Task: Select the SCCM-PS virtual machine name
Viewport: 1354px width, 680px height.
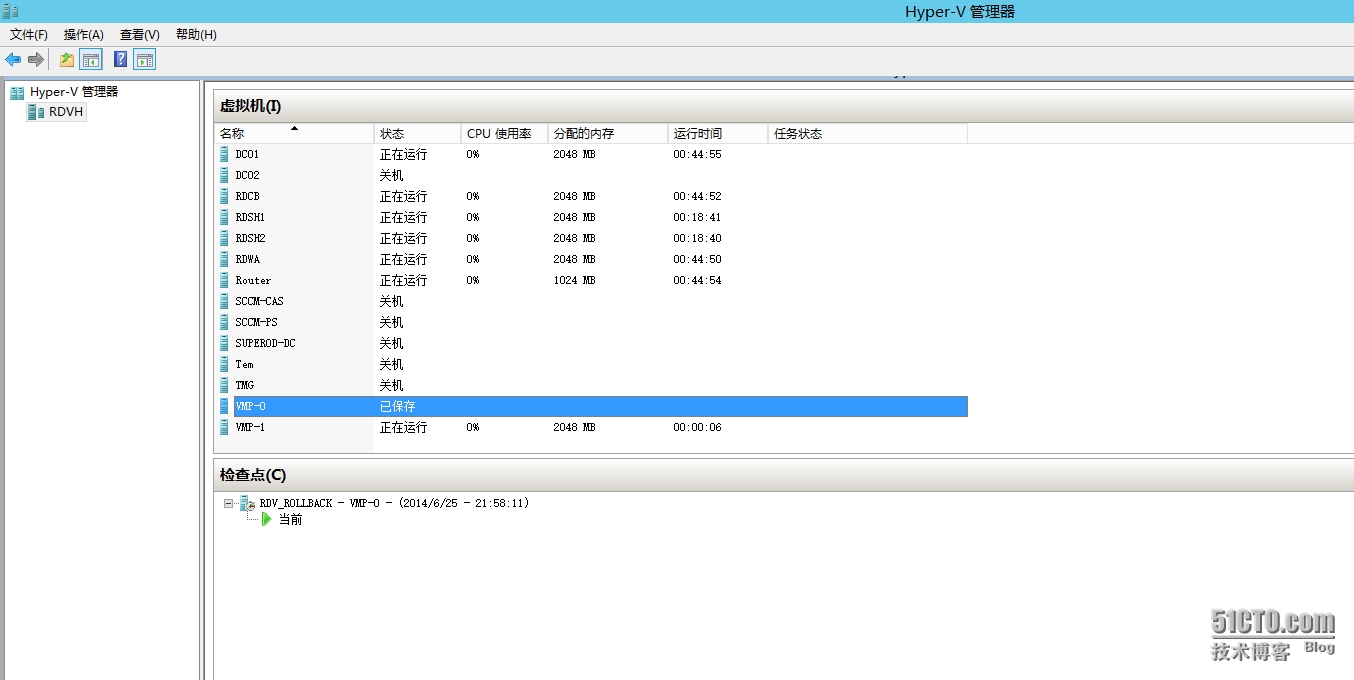Action: pos(256,322)
